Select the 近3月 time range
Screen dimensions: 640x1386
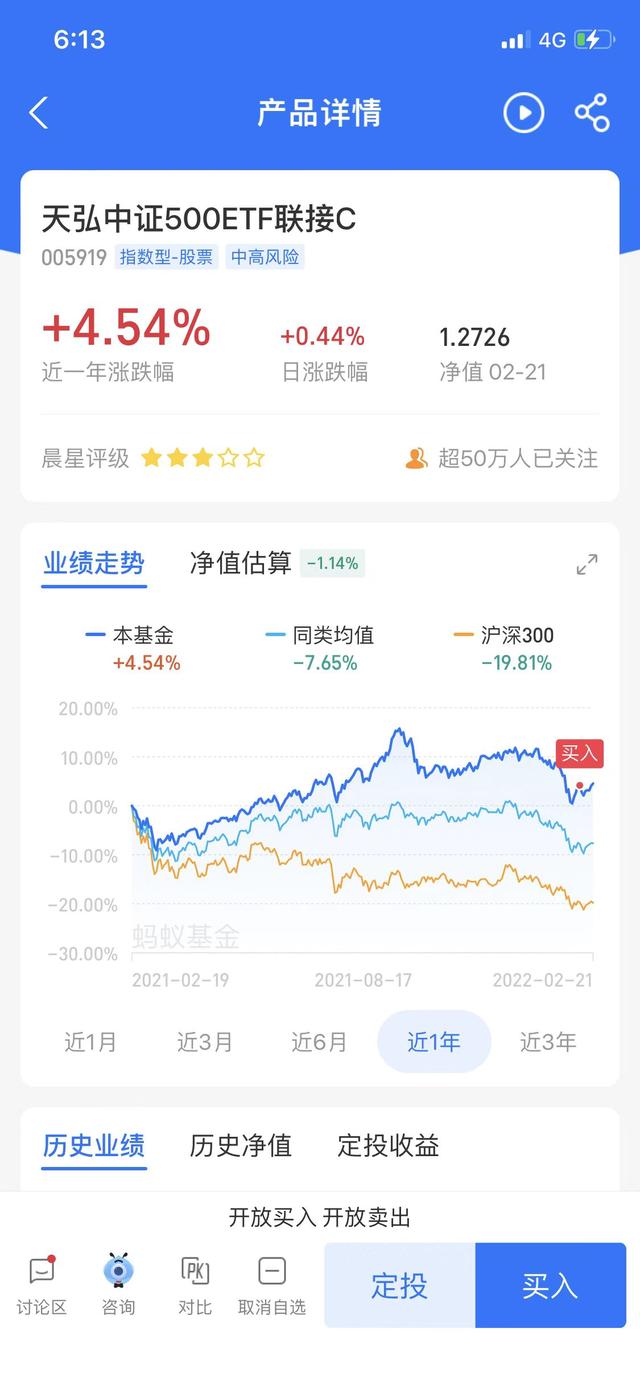tap(205, 1042)
